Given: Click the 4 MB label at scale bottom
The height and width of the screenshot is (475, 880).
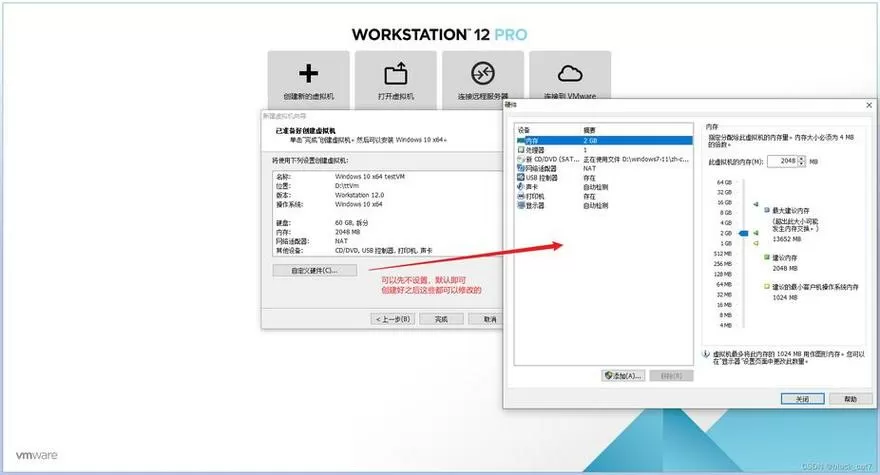Looking at the screenshot, I should click(726, 325).
